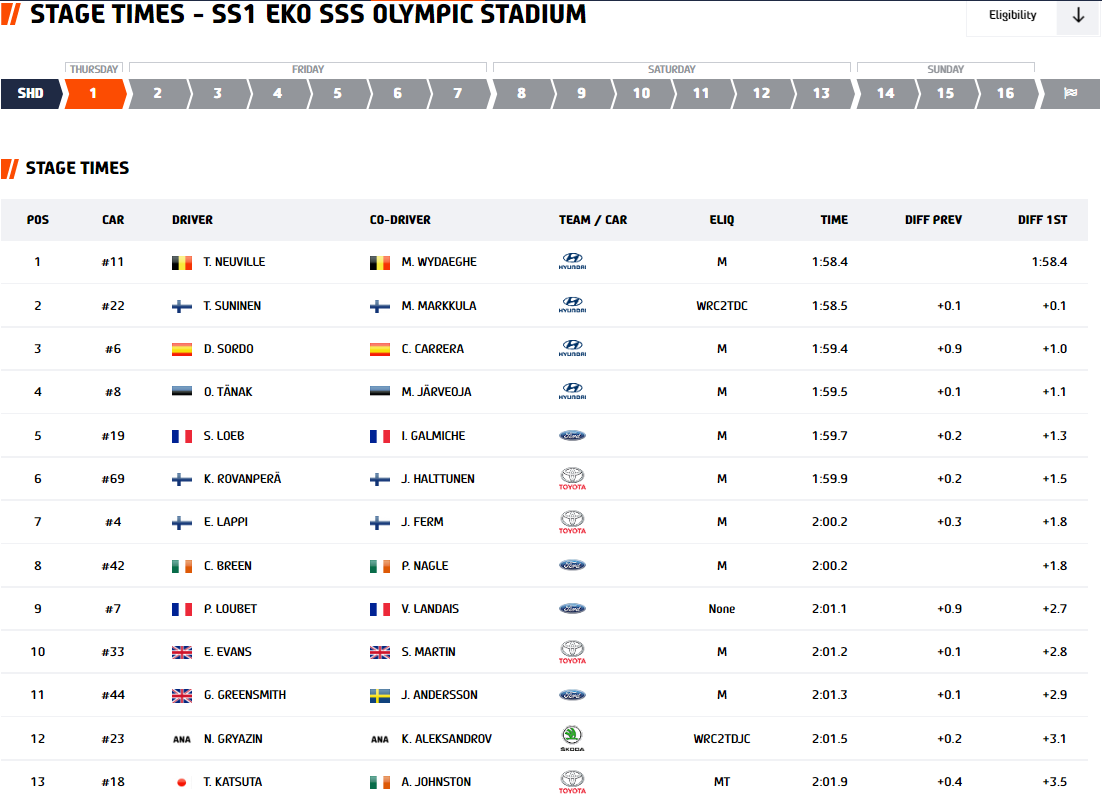Viewport: 1102px width, 801px height.
Task: Click Estonian flag beside O. Tänak
Action: pyautogui.click(x=182, y=391)
